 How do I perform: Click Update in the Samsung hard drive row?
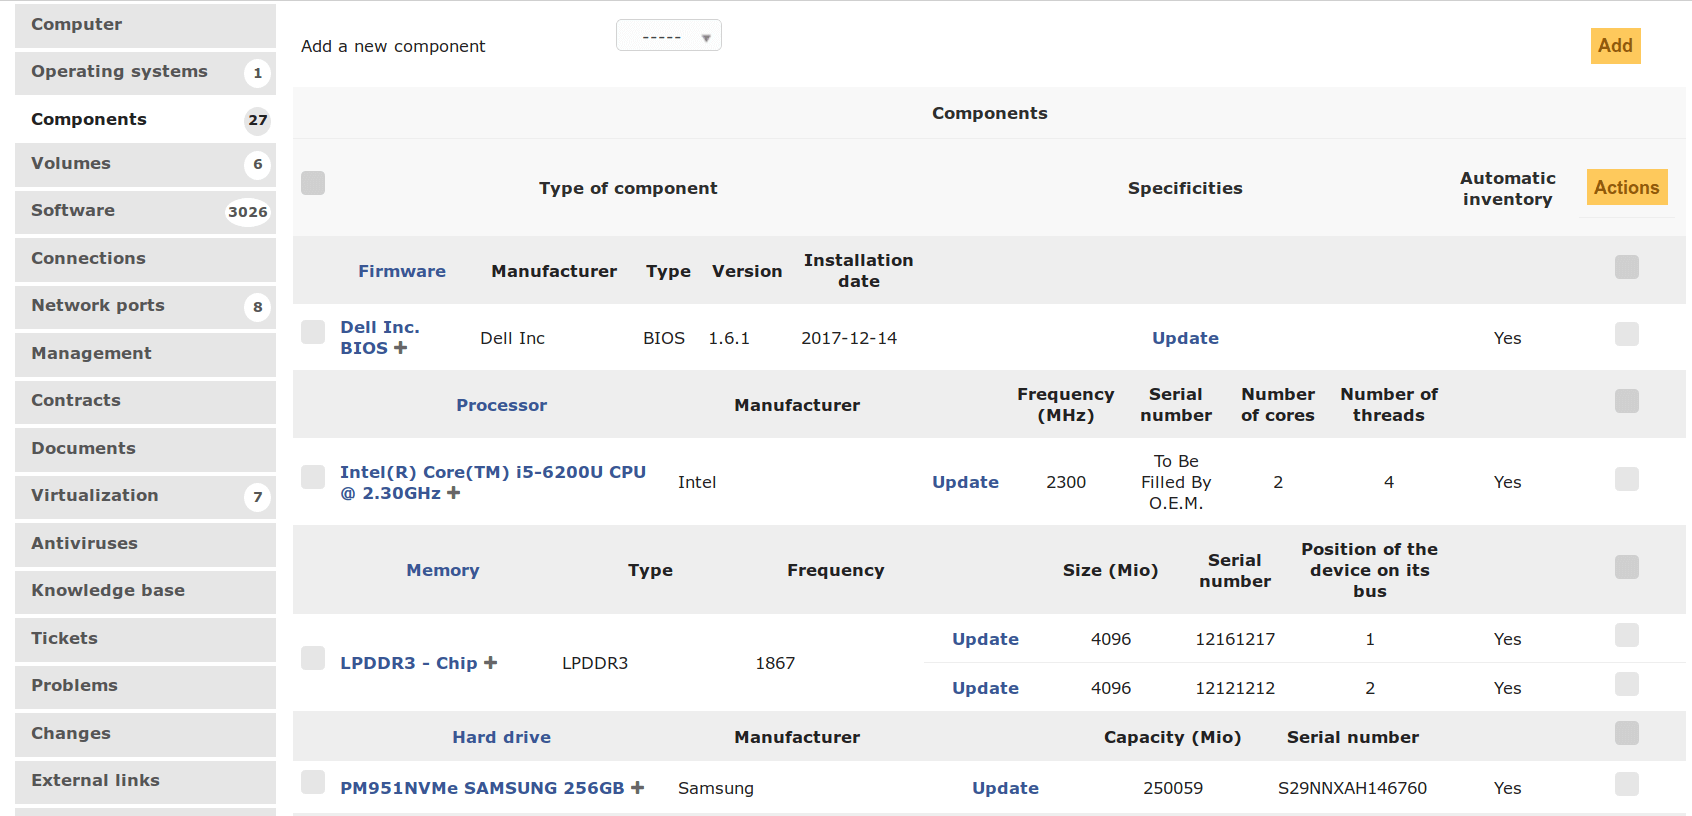tap(1005, 788)
